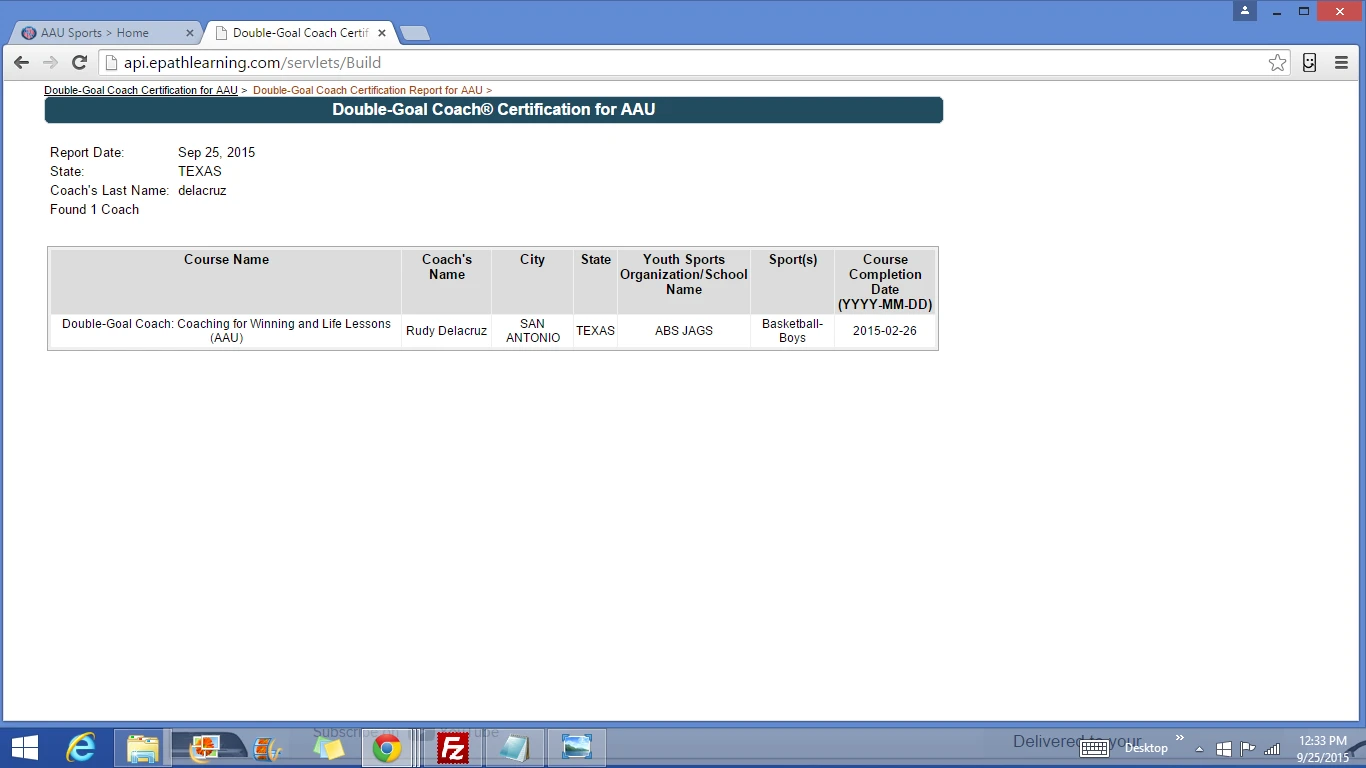Select the SAN ANTONIO cell
The image size is (1366, 768).
532,331
